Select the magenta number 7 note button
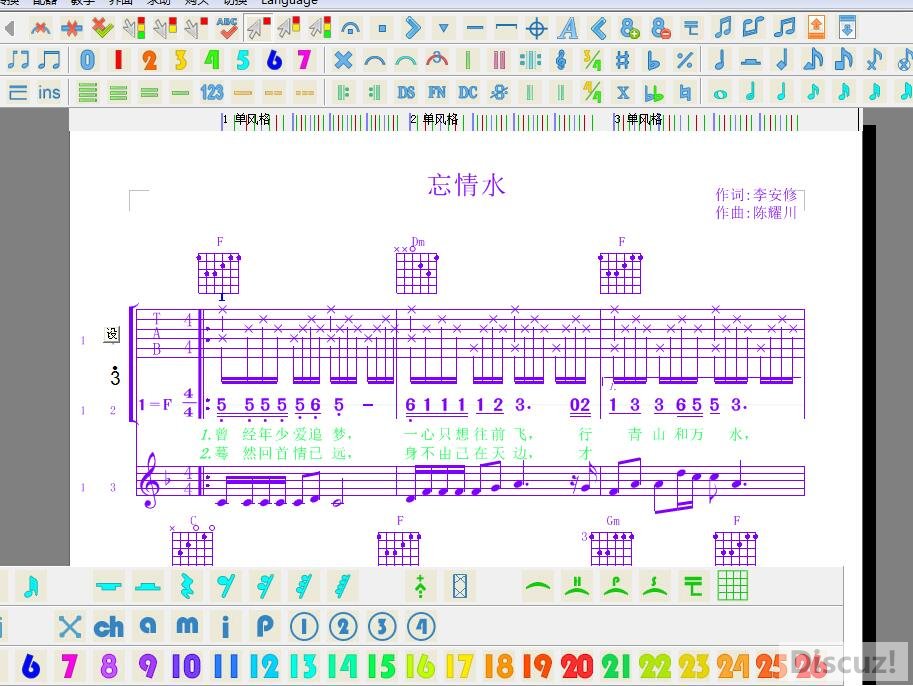913x686 pixels. tap(304, 59)
